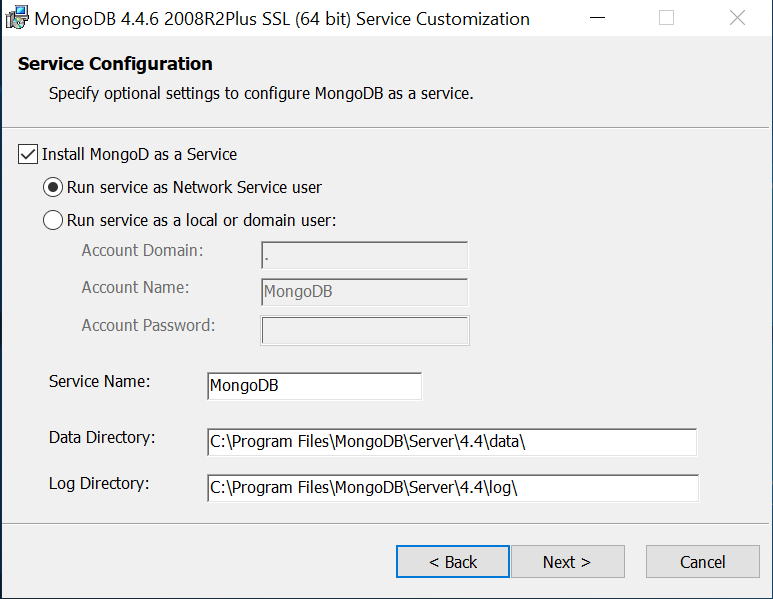Click the Data Directory label
The image size is (773, 599).
(x=102, y=437)
